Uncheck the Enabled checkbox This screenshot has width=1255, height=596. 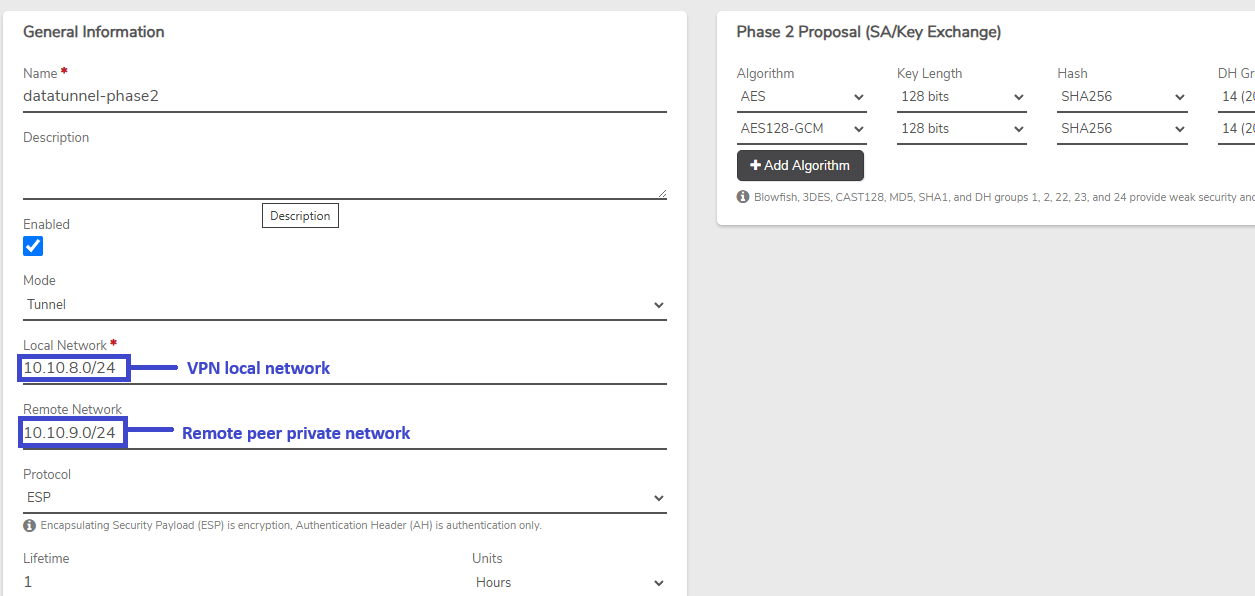[33, 246]
